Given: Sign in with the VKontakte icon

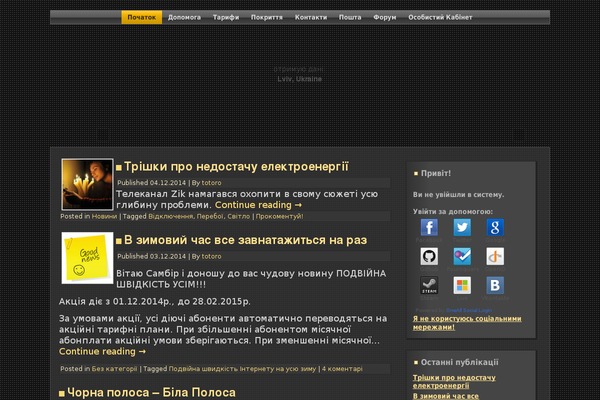Looking at the screenshot, I should [x=495, y=286].
